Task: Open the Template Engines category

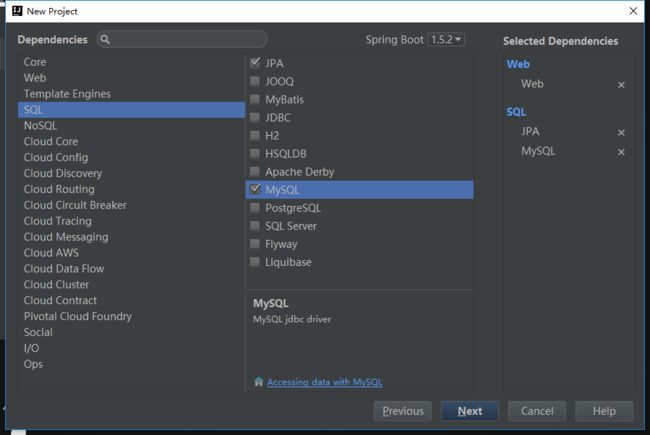Action: tap(131, 94)
